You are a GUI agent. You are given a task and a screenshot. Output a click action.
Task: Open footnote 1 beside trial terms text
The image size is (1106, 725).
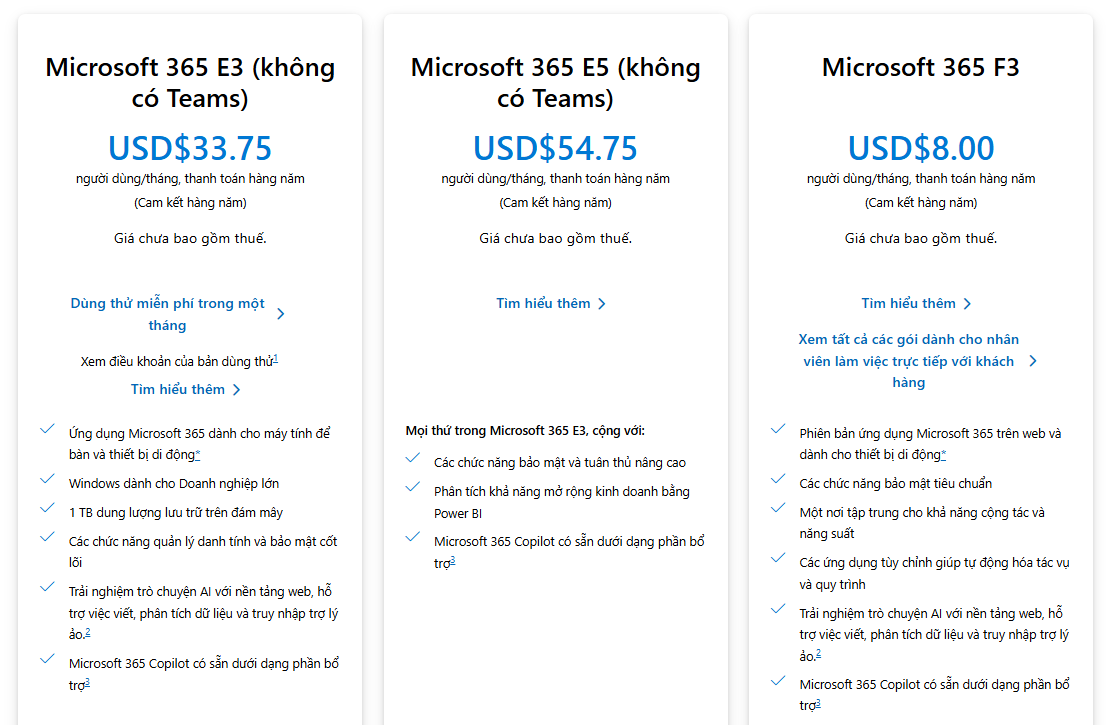276,358
